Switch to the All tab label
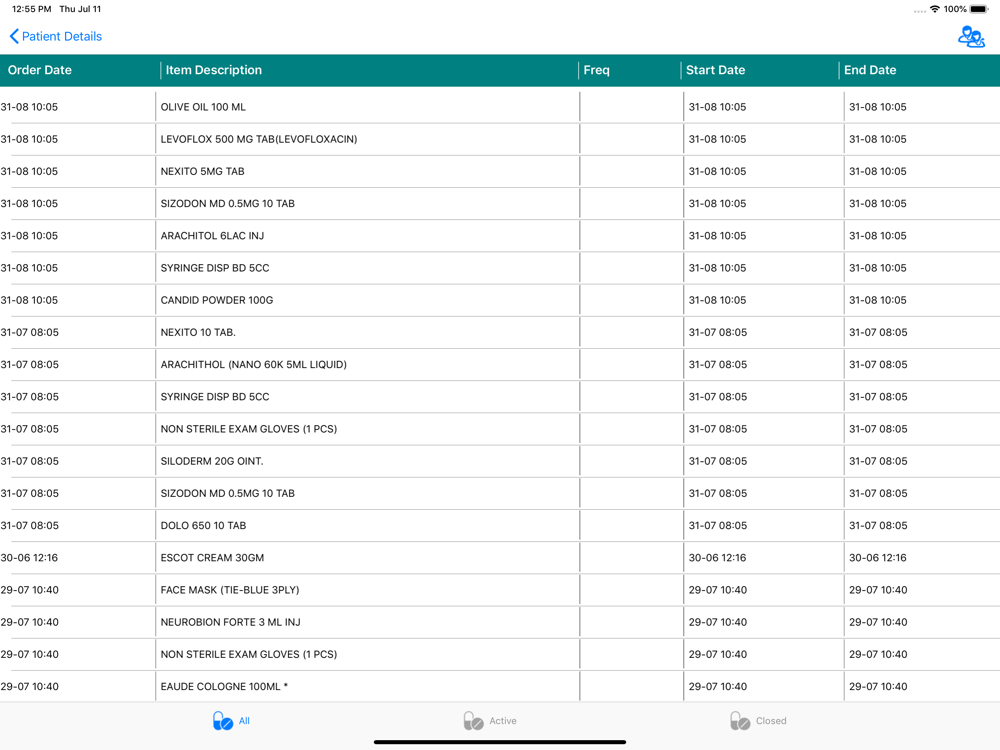The width and height of the screenshot is (1000, 750). [x=244, y=721]
